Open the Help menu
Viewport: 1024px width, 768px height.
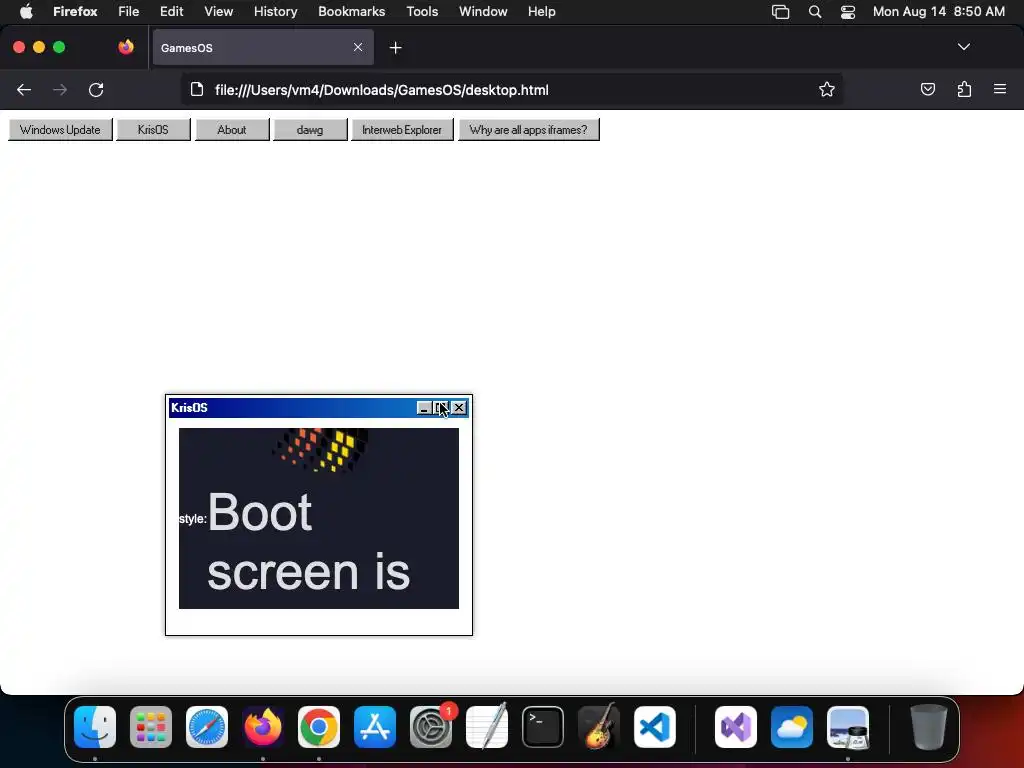pos(542,12)
